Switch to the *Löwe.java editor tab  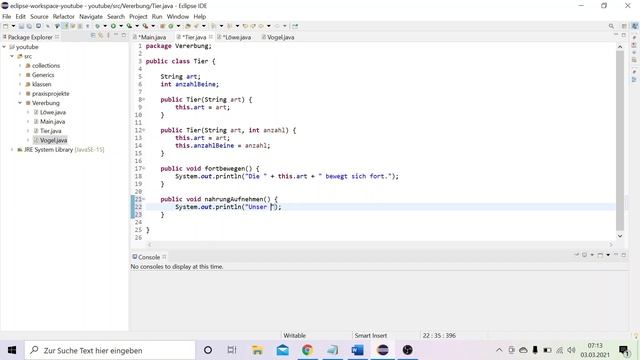[x=234, y=37]
